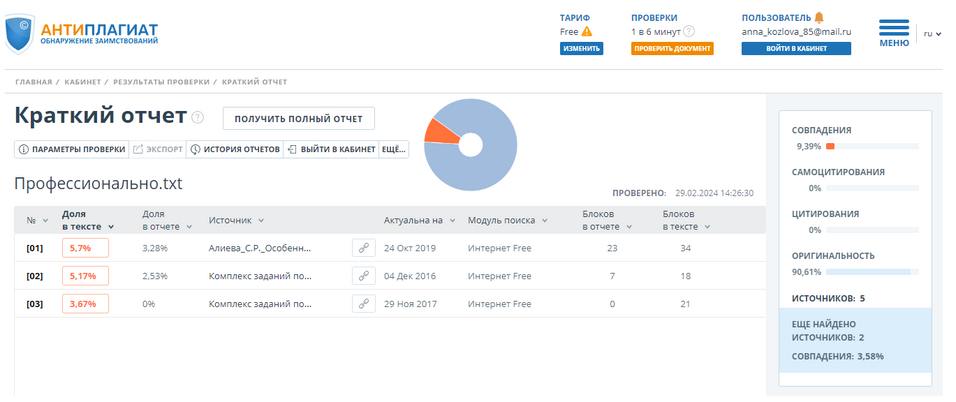Screen dimensions: 956x402
Task: Open the source dated 04 Дек 2016
Action: click(260, 276)
